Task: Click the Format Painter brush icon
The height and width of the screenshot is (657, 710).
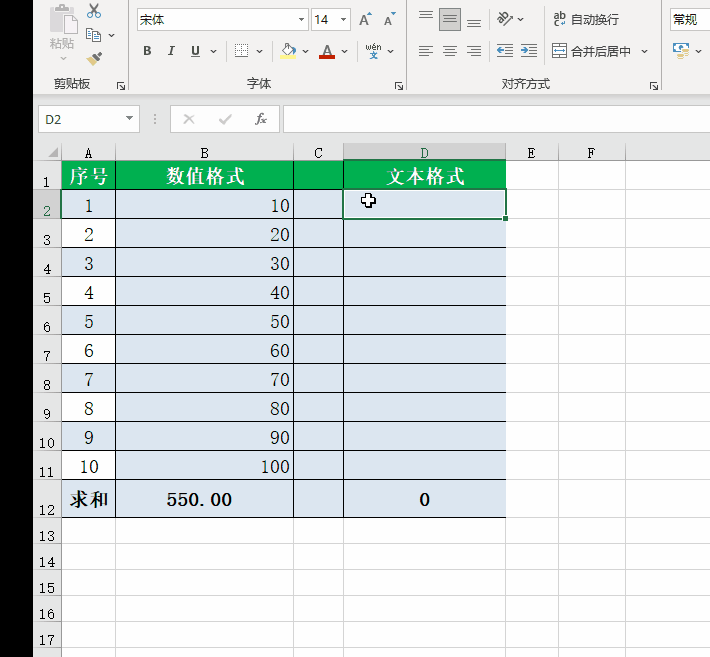Action: 95,58
